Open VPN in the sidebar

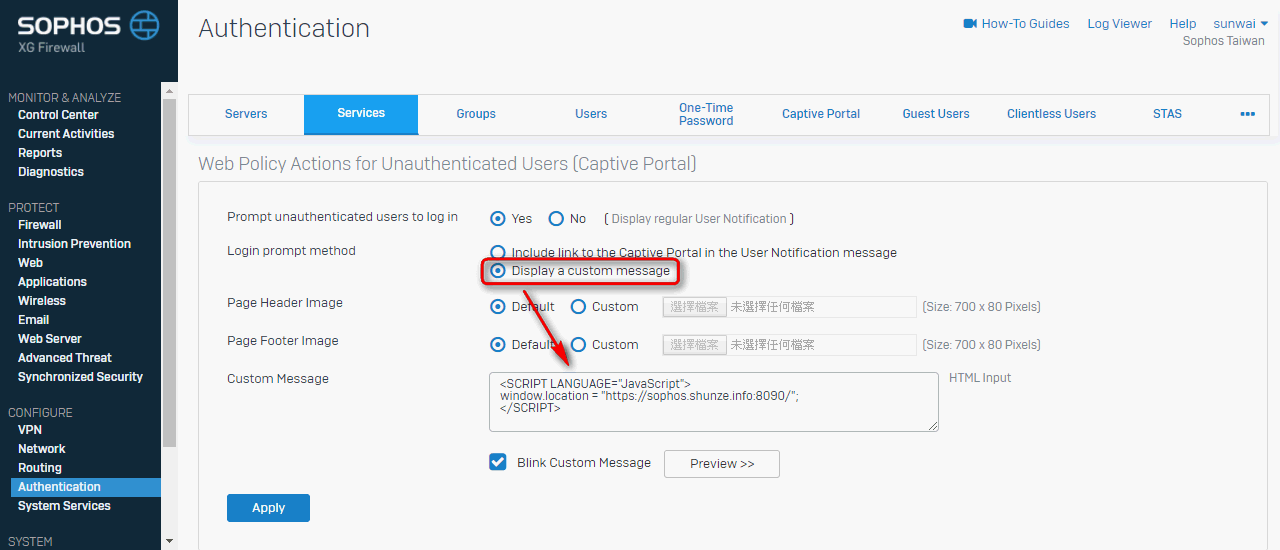point(30,430)
